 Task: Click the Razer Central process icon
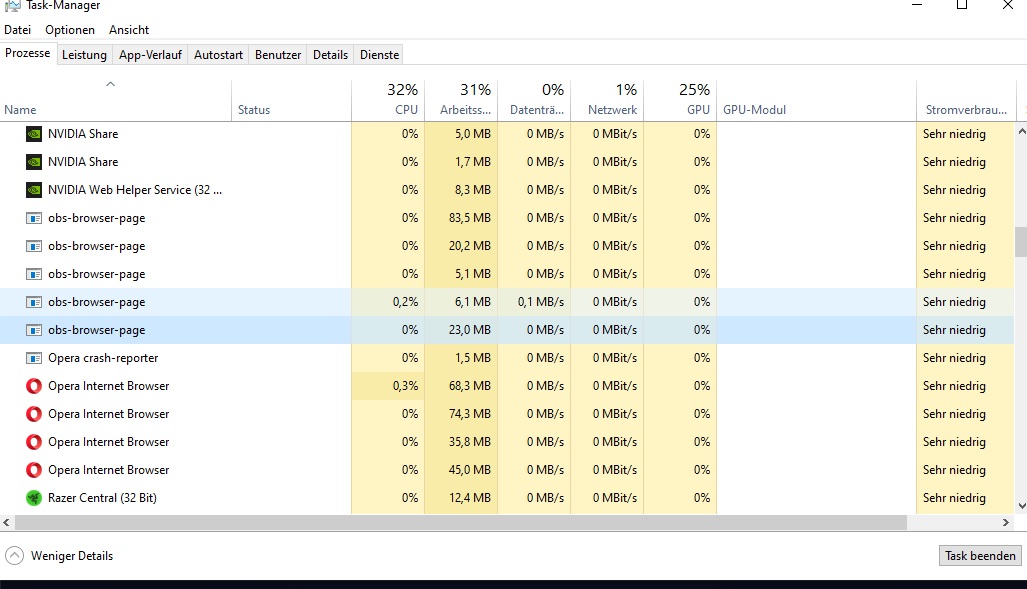pyautogui.click(x=33, y=498)
